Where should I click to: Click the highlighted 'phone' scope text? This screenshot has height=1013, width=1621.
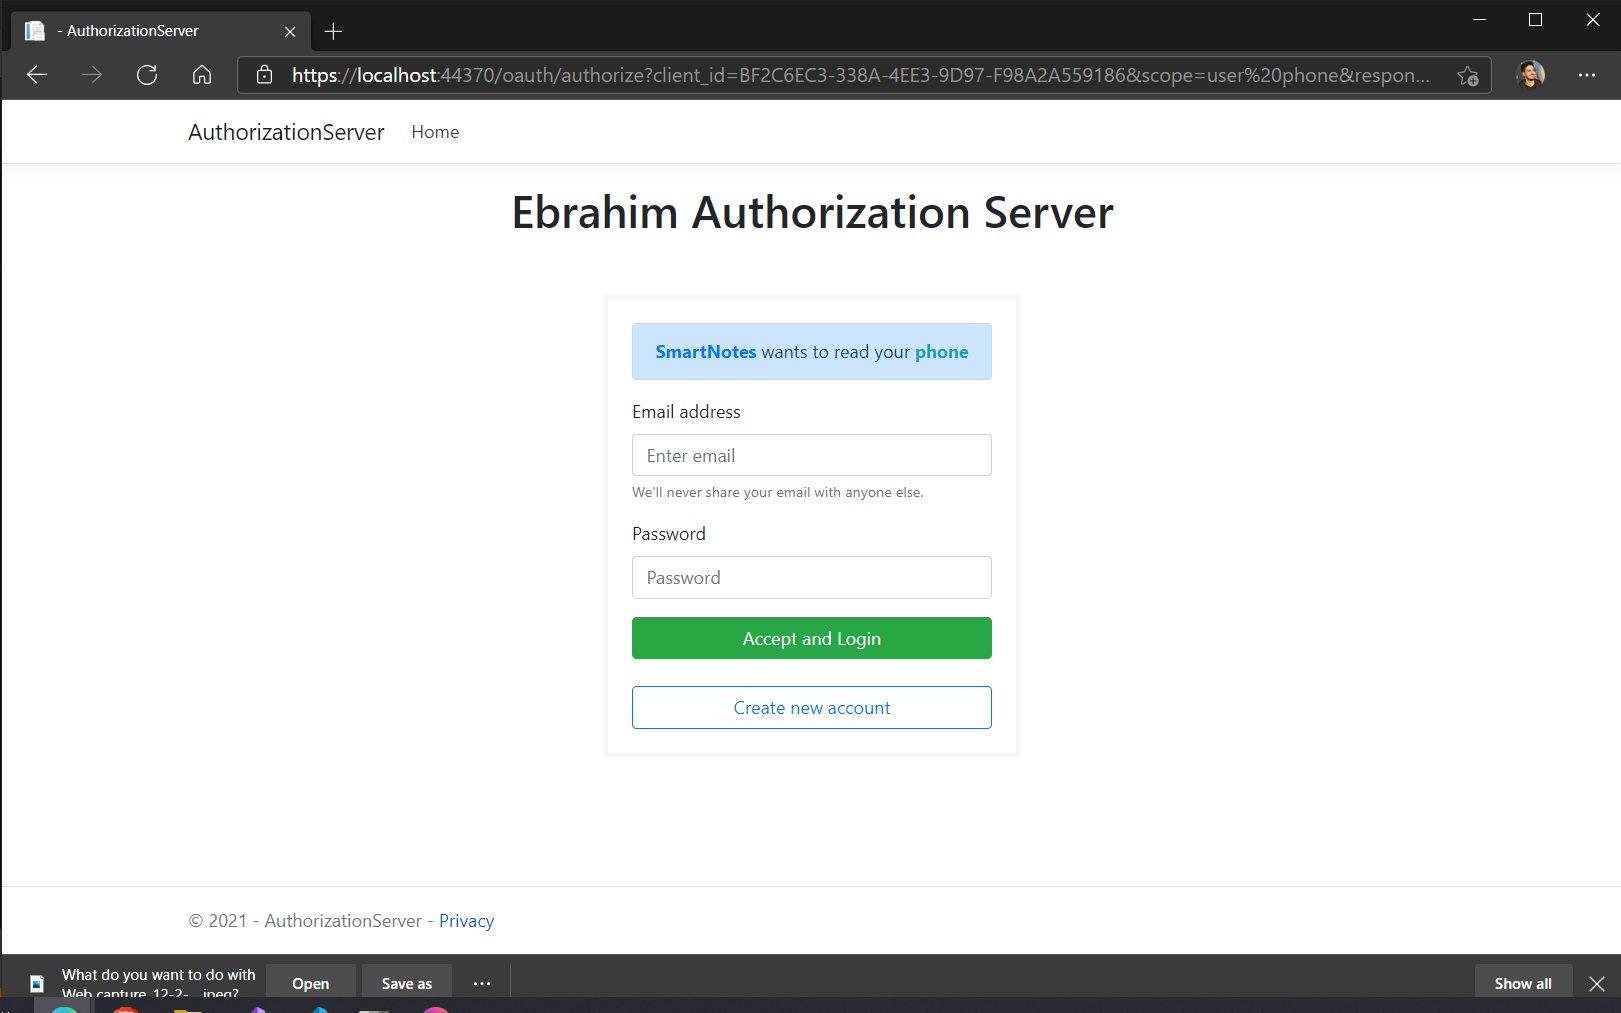pos(942,352)
